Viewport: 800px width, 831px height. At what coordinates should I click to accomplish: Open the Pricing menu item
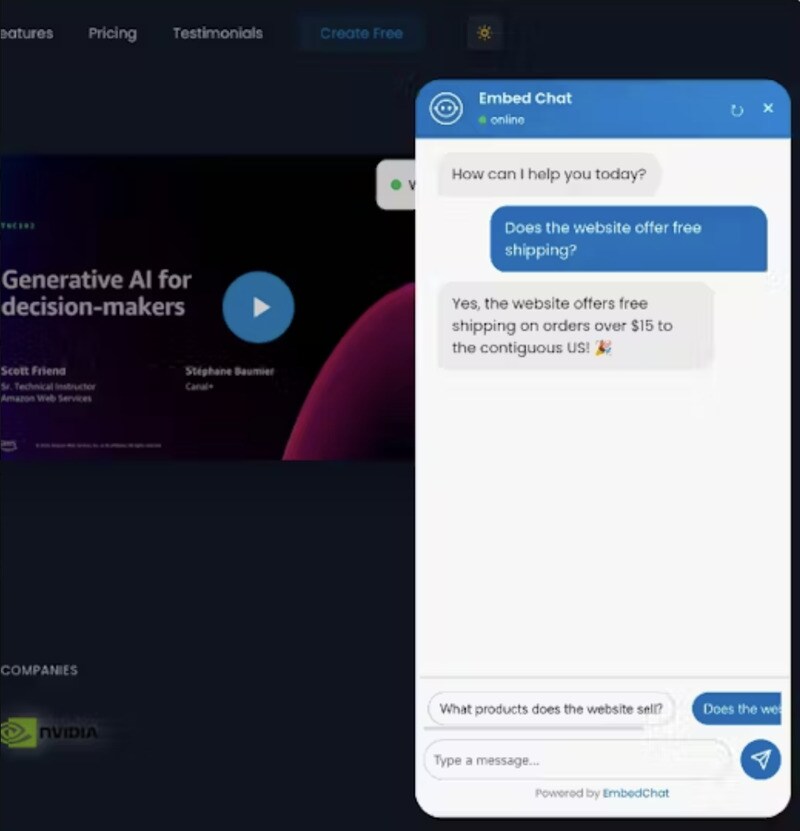pyautogui.click(x=112, y=33)
